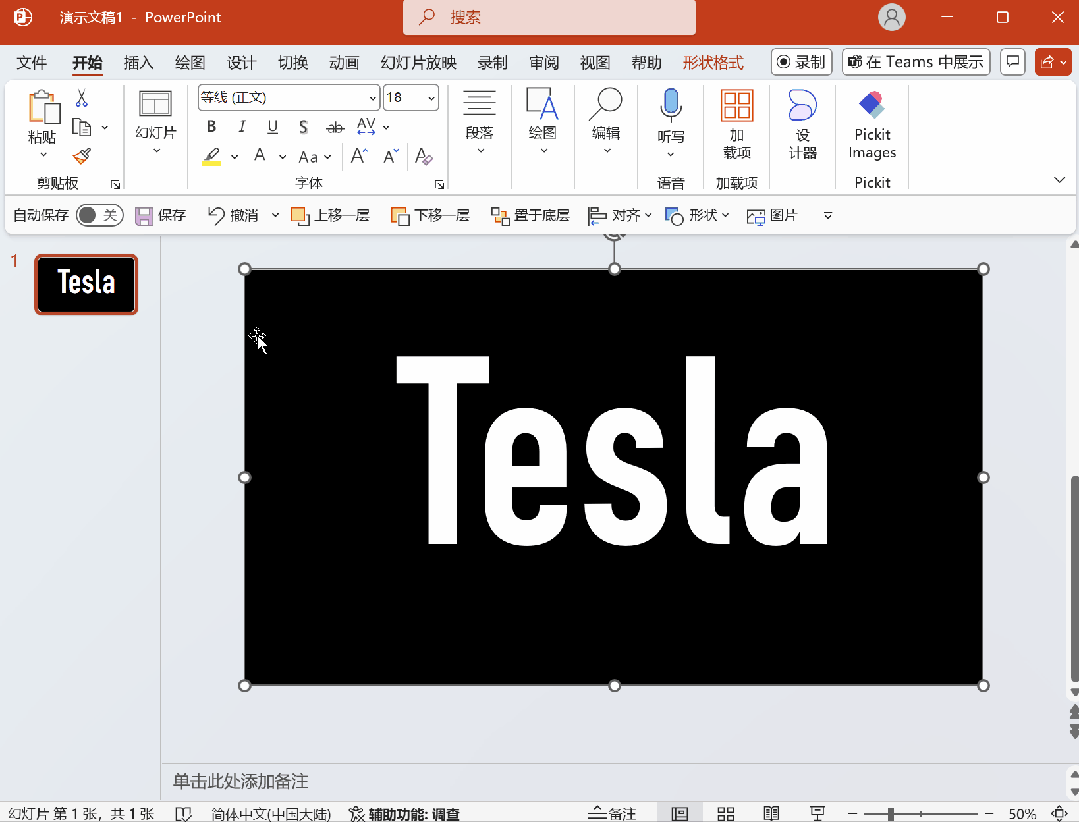The height and width of the screenshot is (822, 1079).
Task: Click the Record button at the top right
Action: point(802,62)
